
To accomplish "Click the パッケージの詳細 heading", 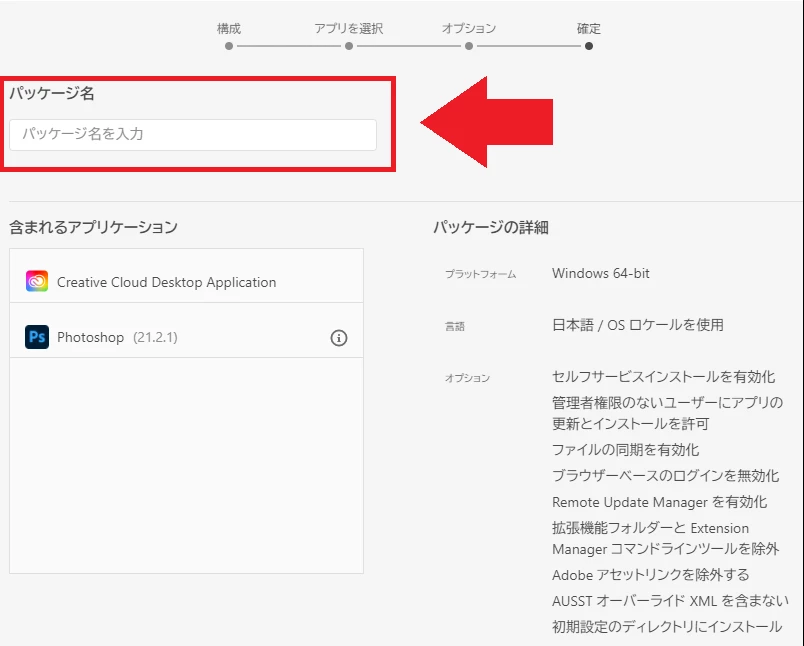I will [x=491, y=227].
